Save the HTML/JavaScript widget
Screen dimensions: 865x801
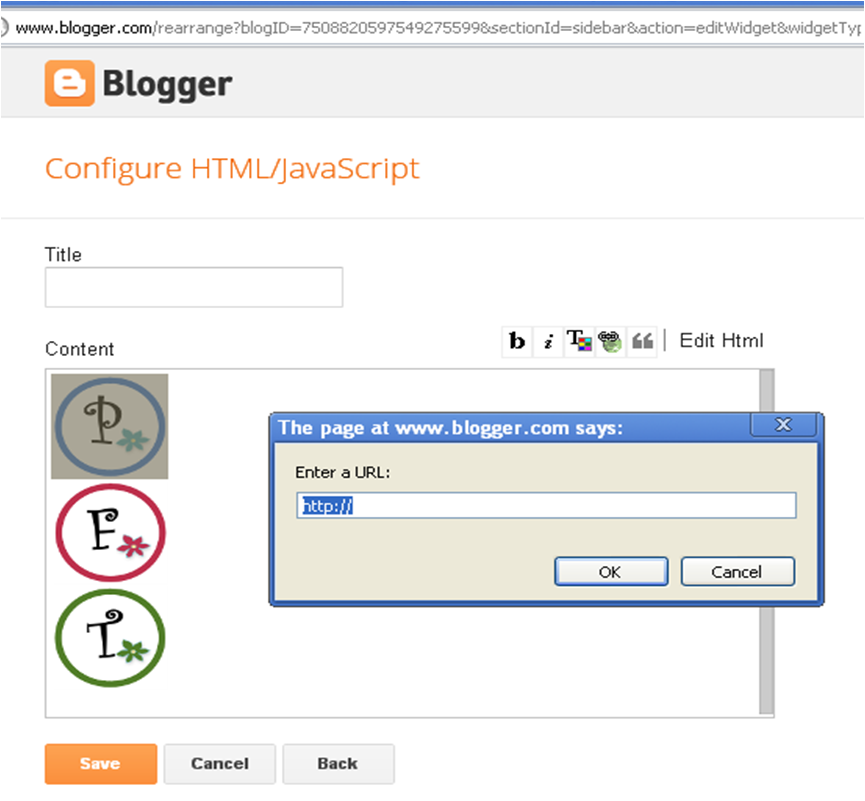[100, 763]
